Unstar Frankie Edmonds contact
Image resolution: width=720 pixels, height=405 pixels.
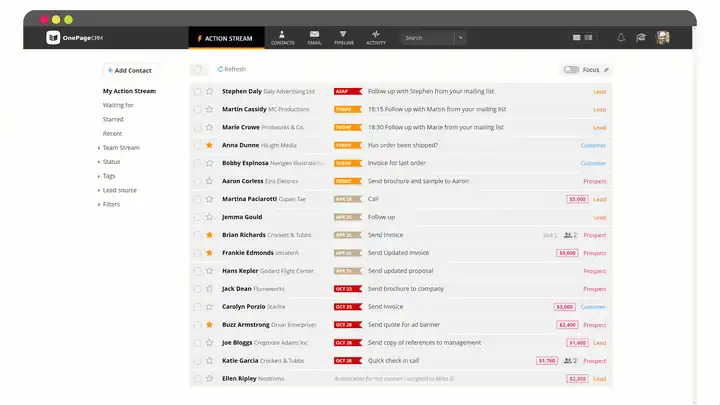coord(209,253)
